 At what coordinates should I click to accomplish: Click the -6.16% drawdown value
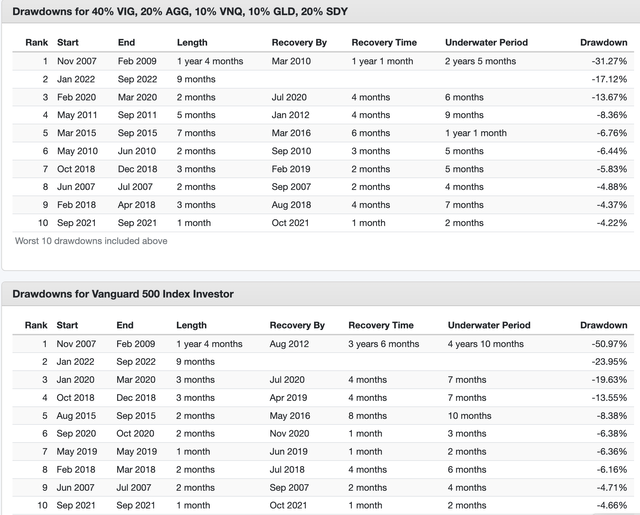tap(611, 470)
